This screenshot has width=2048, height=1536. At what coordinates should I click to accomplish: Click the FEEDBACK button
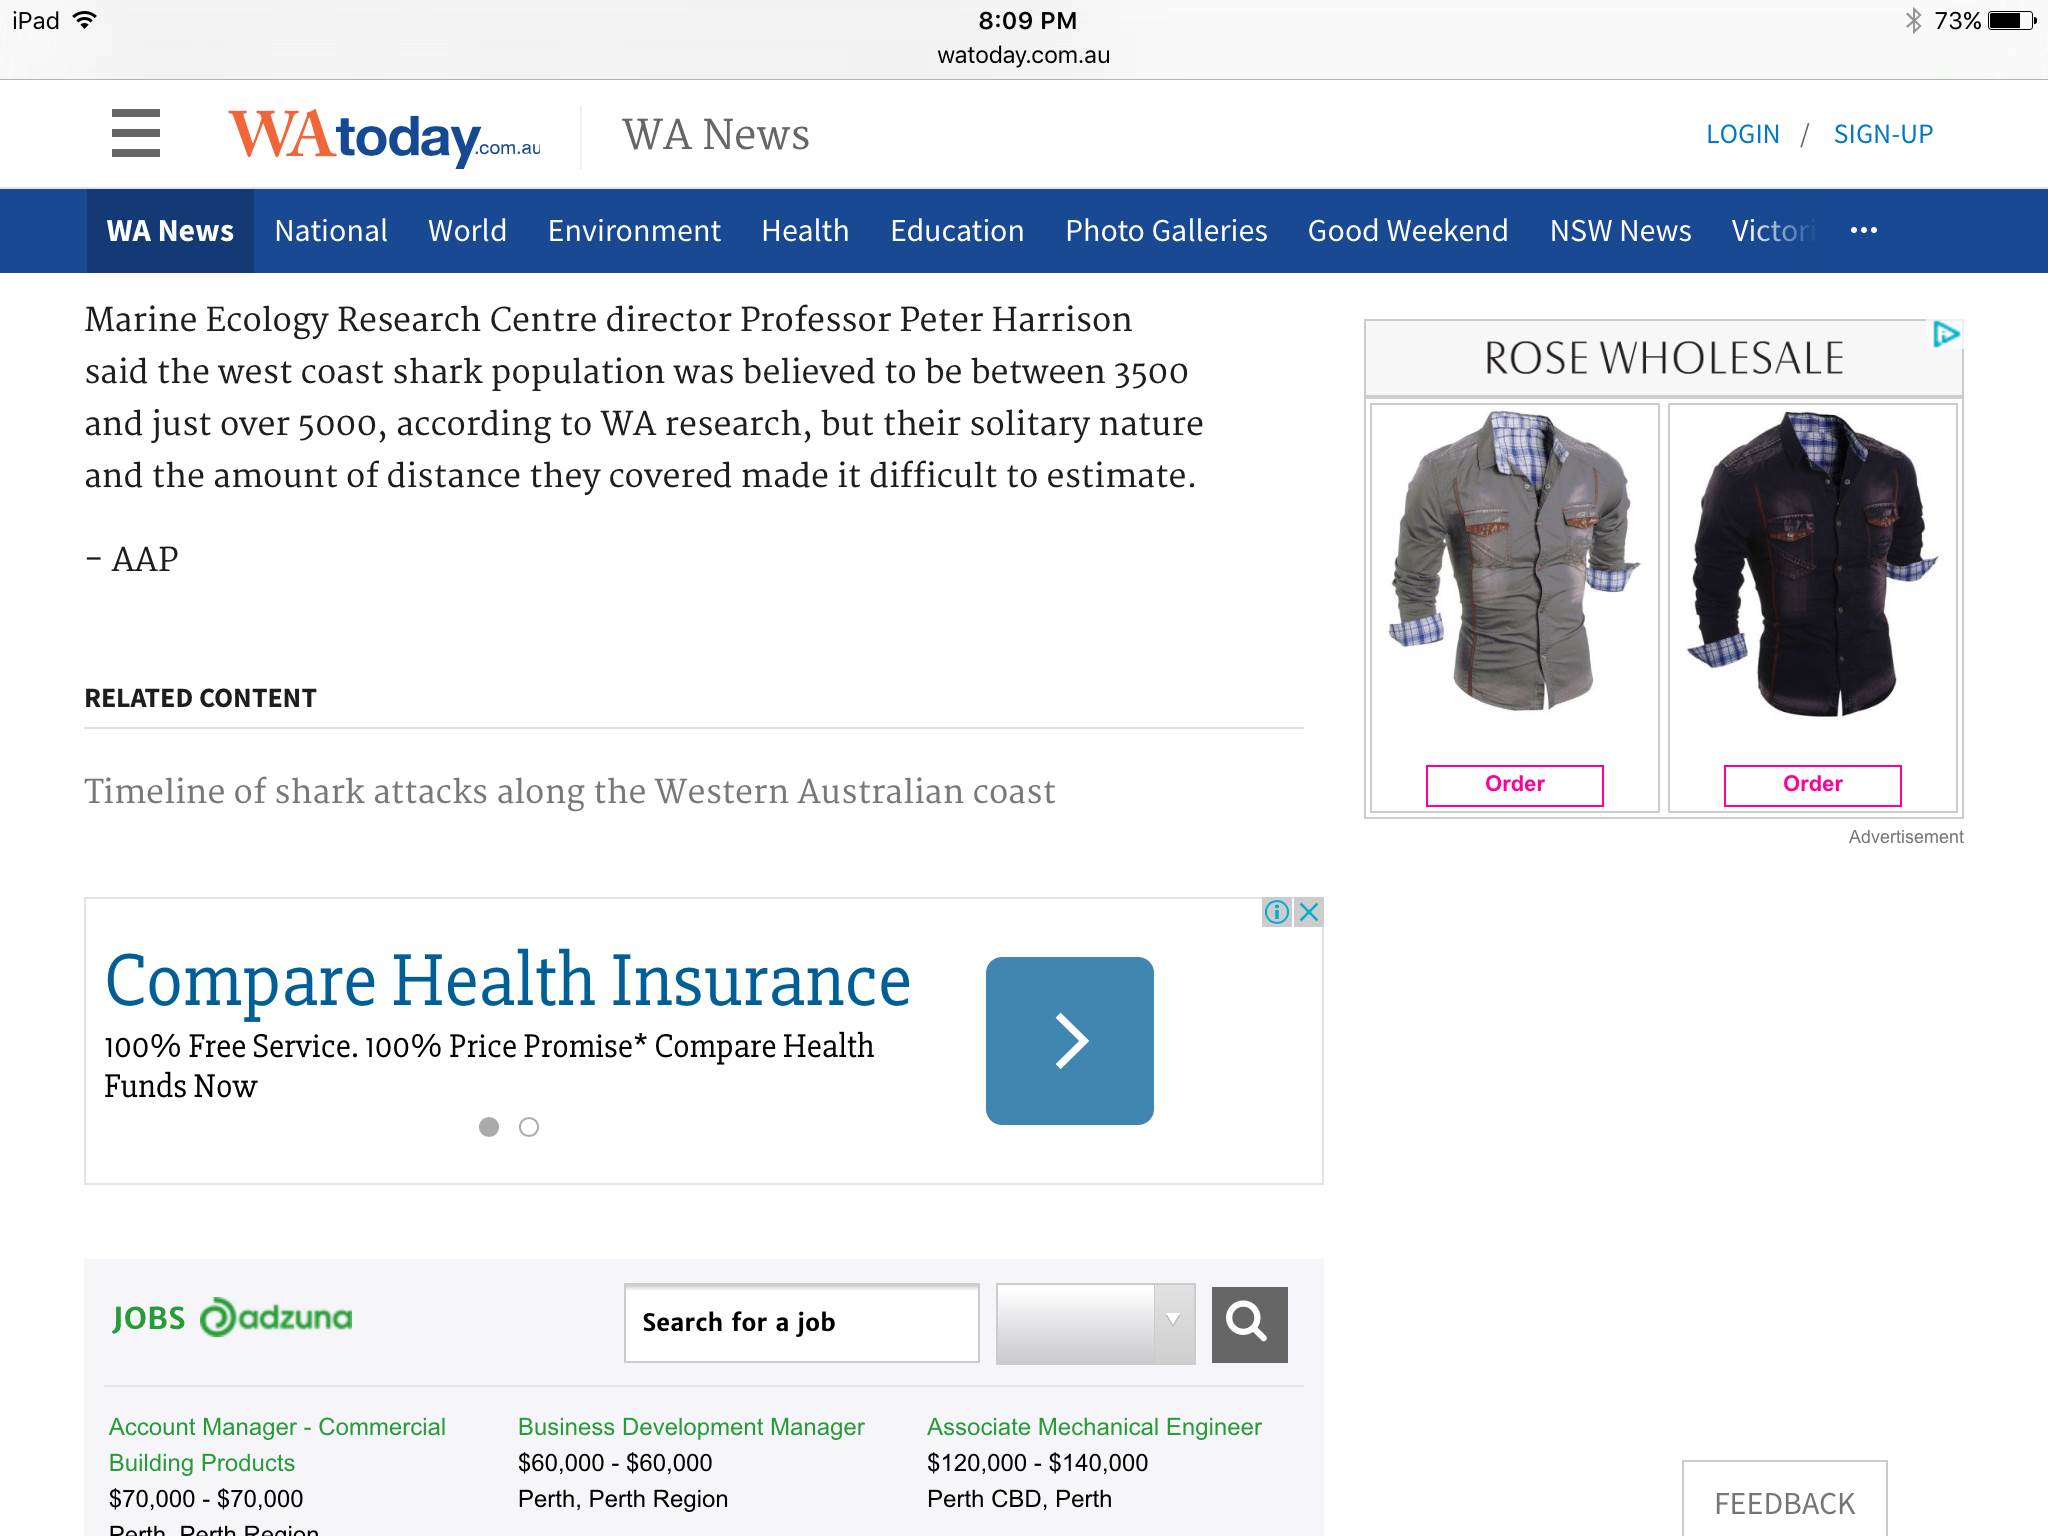[x=1784, y=1502]
